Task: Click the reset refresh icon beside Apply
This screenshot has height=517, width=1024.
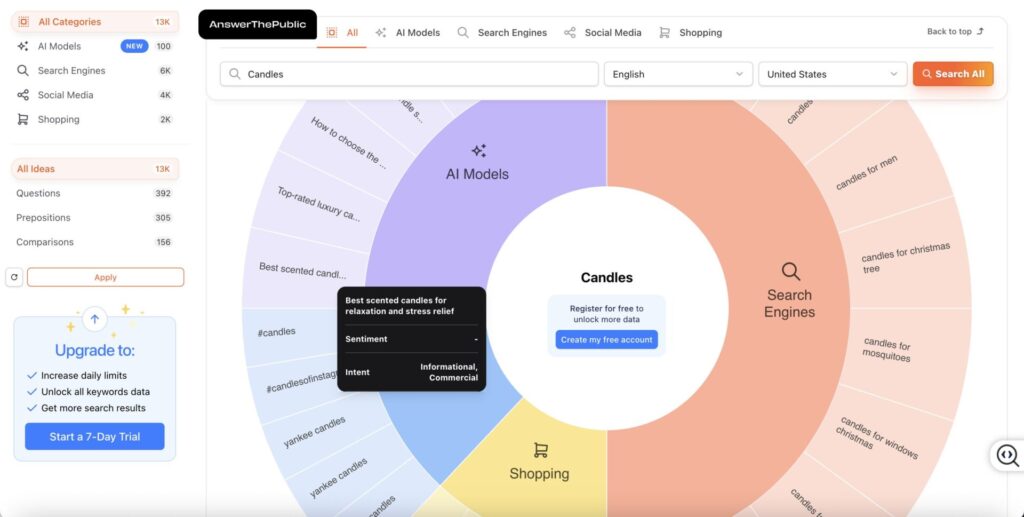Action: (14, 277)
